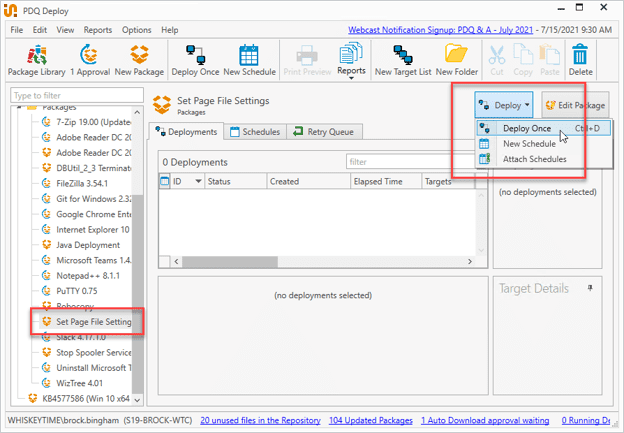Click the Copy toolbar icon
The height and width of the screenshot is (433, 624).
[523, 60]
